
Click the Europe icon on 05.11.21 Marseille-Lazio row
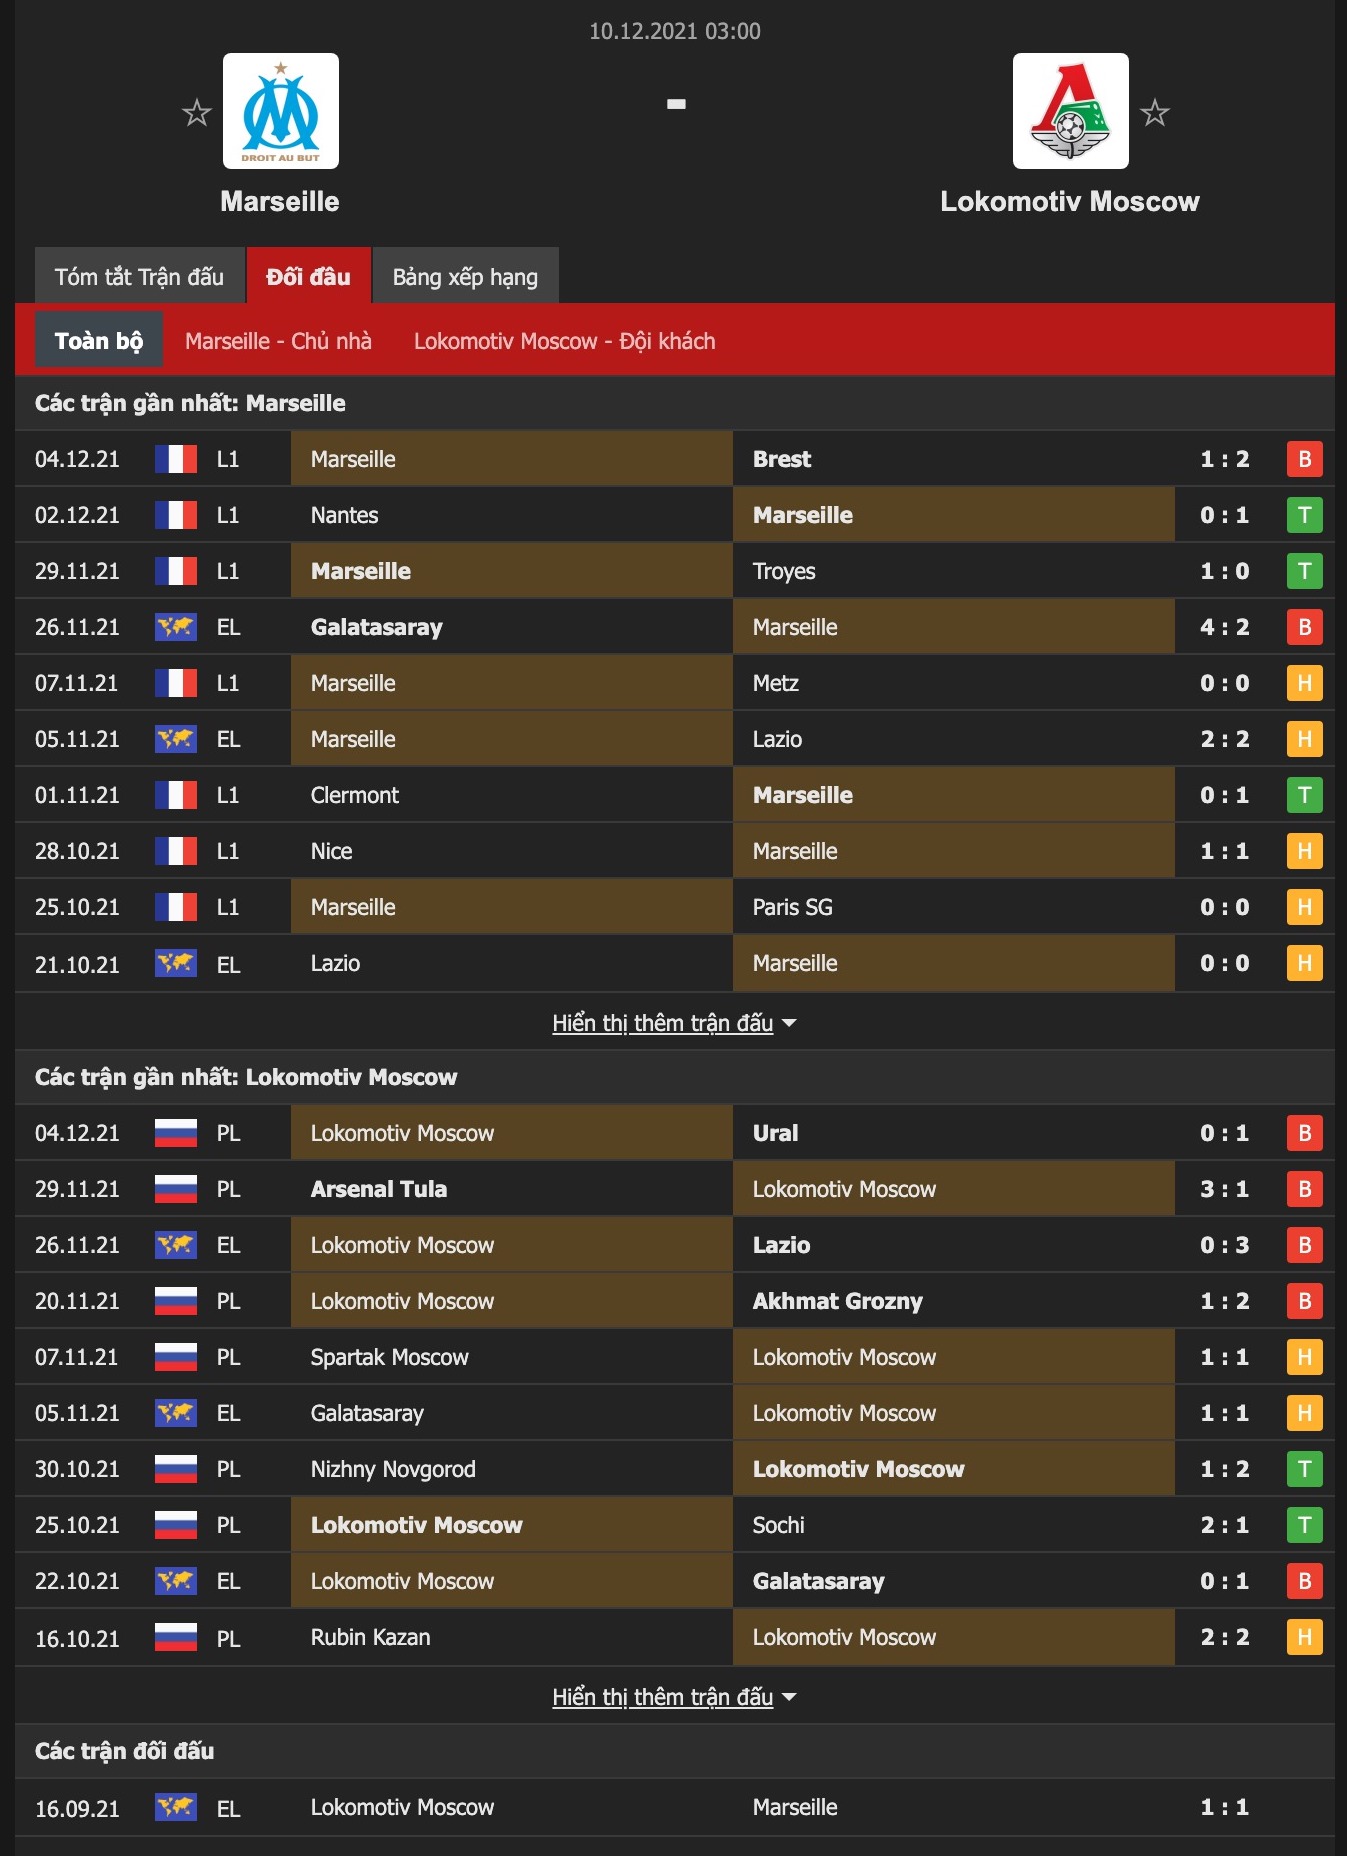click(x=176, y=739)
